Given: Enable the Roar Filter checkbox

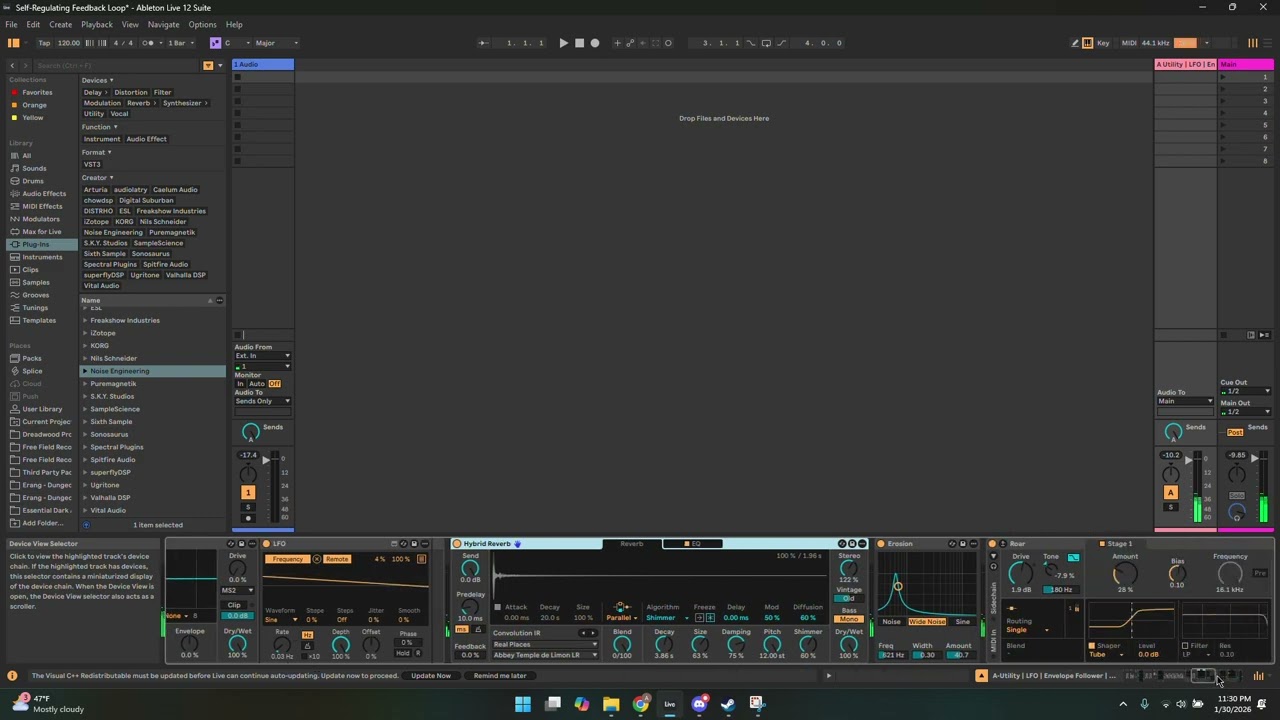Looking at the screenshot, I should (x=1186, y=646).
